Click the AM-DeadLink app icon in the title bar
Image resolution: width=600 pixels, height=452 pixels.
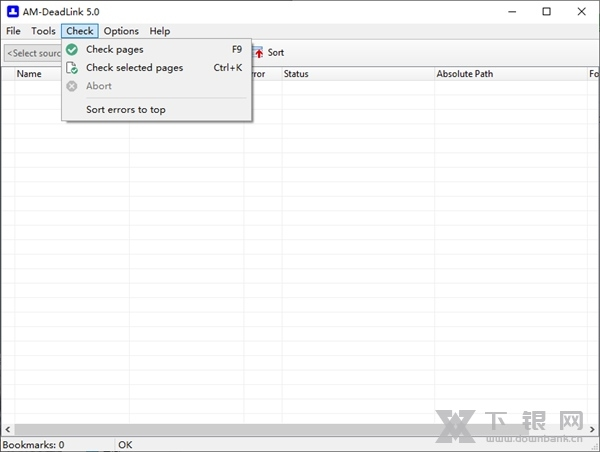click(12, 11)
